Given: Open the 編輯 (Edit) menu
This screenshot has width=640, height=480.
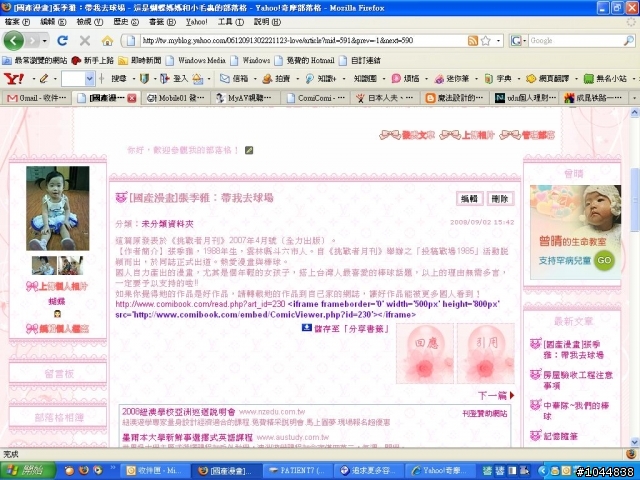Looking at the screenshot, I should click(53, 22).
